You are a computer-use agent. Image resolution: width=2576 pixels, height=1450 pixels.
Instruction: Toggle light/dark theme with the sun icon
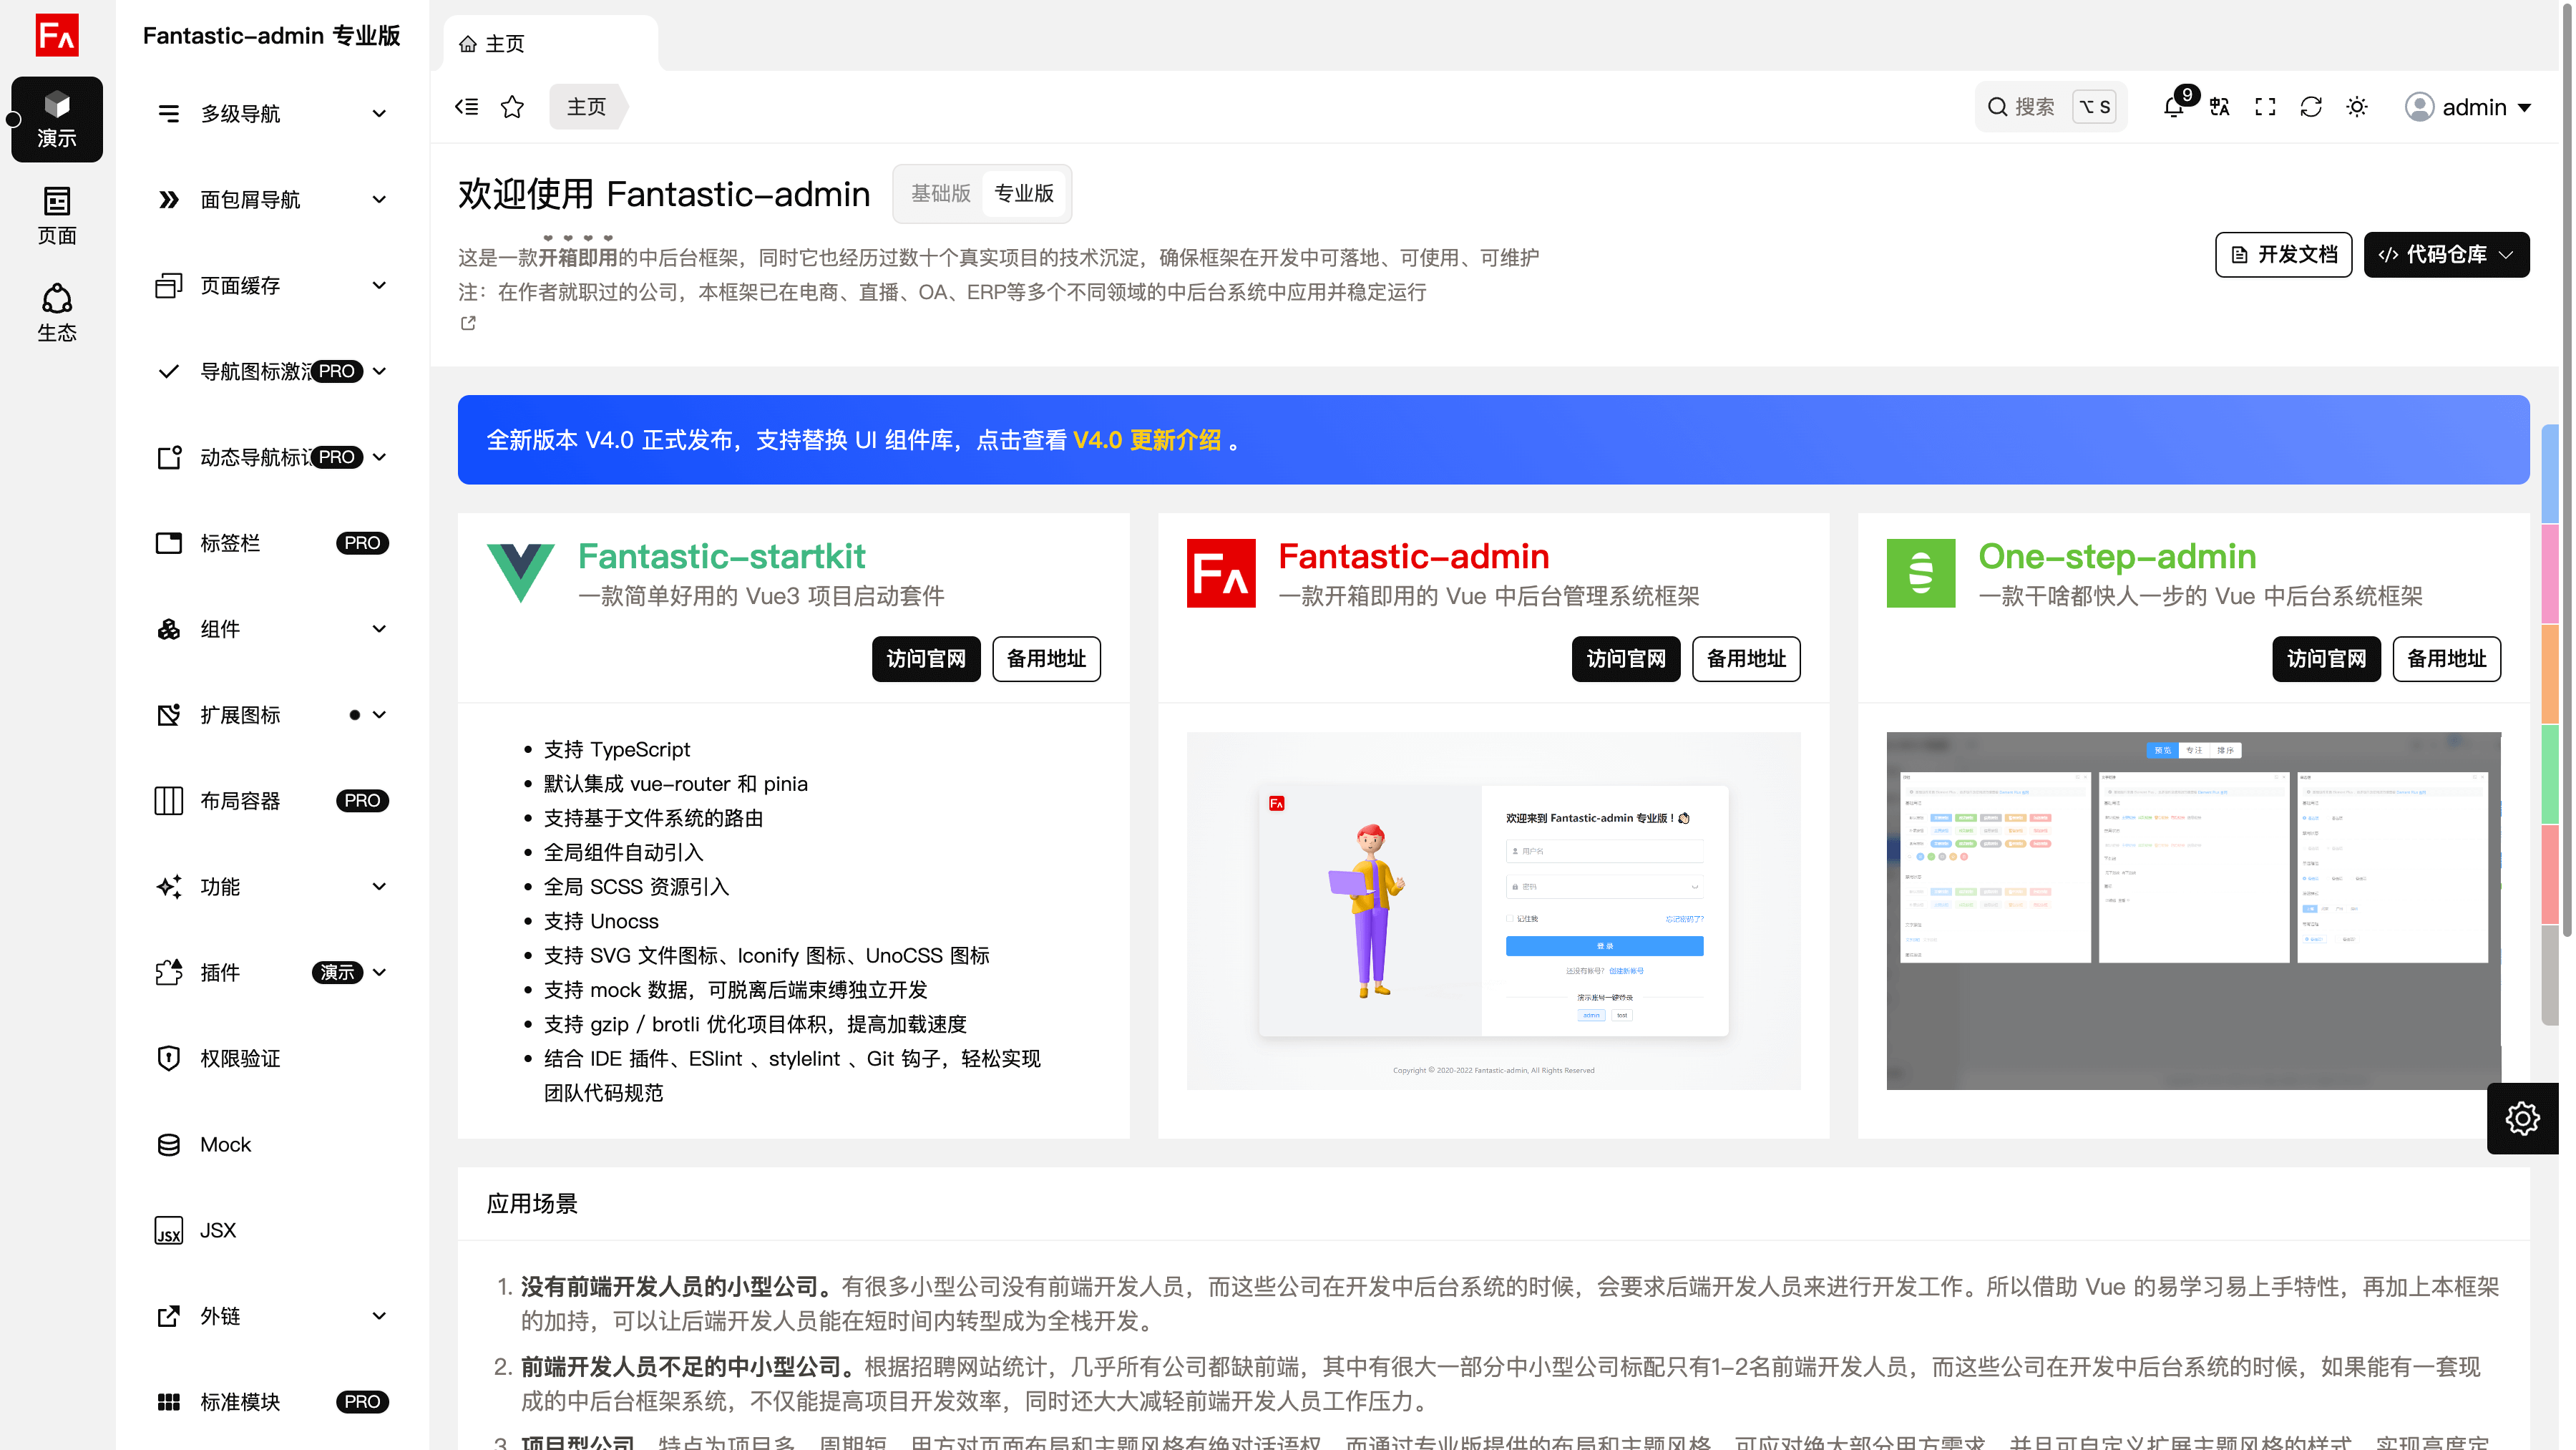click(x=2357, y=107)
